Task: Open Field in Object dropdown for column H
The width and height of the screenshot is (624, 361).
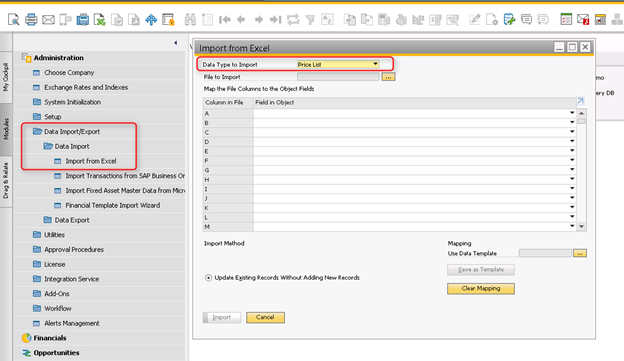Action: tap(572, 179)
